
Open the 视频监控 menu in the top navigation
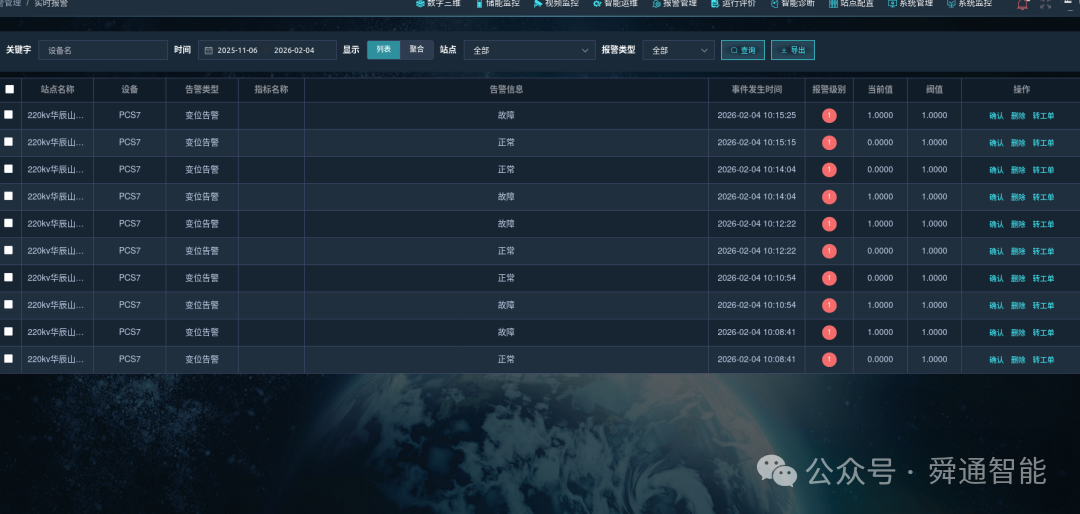(x=556, y=3)
